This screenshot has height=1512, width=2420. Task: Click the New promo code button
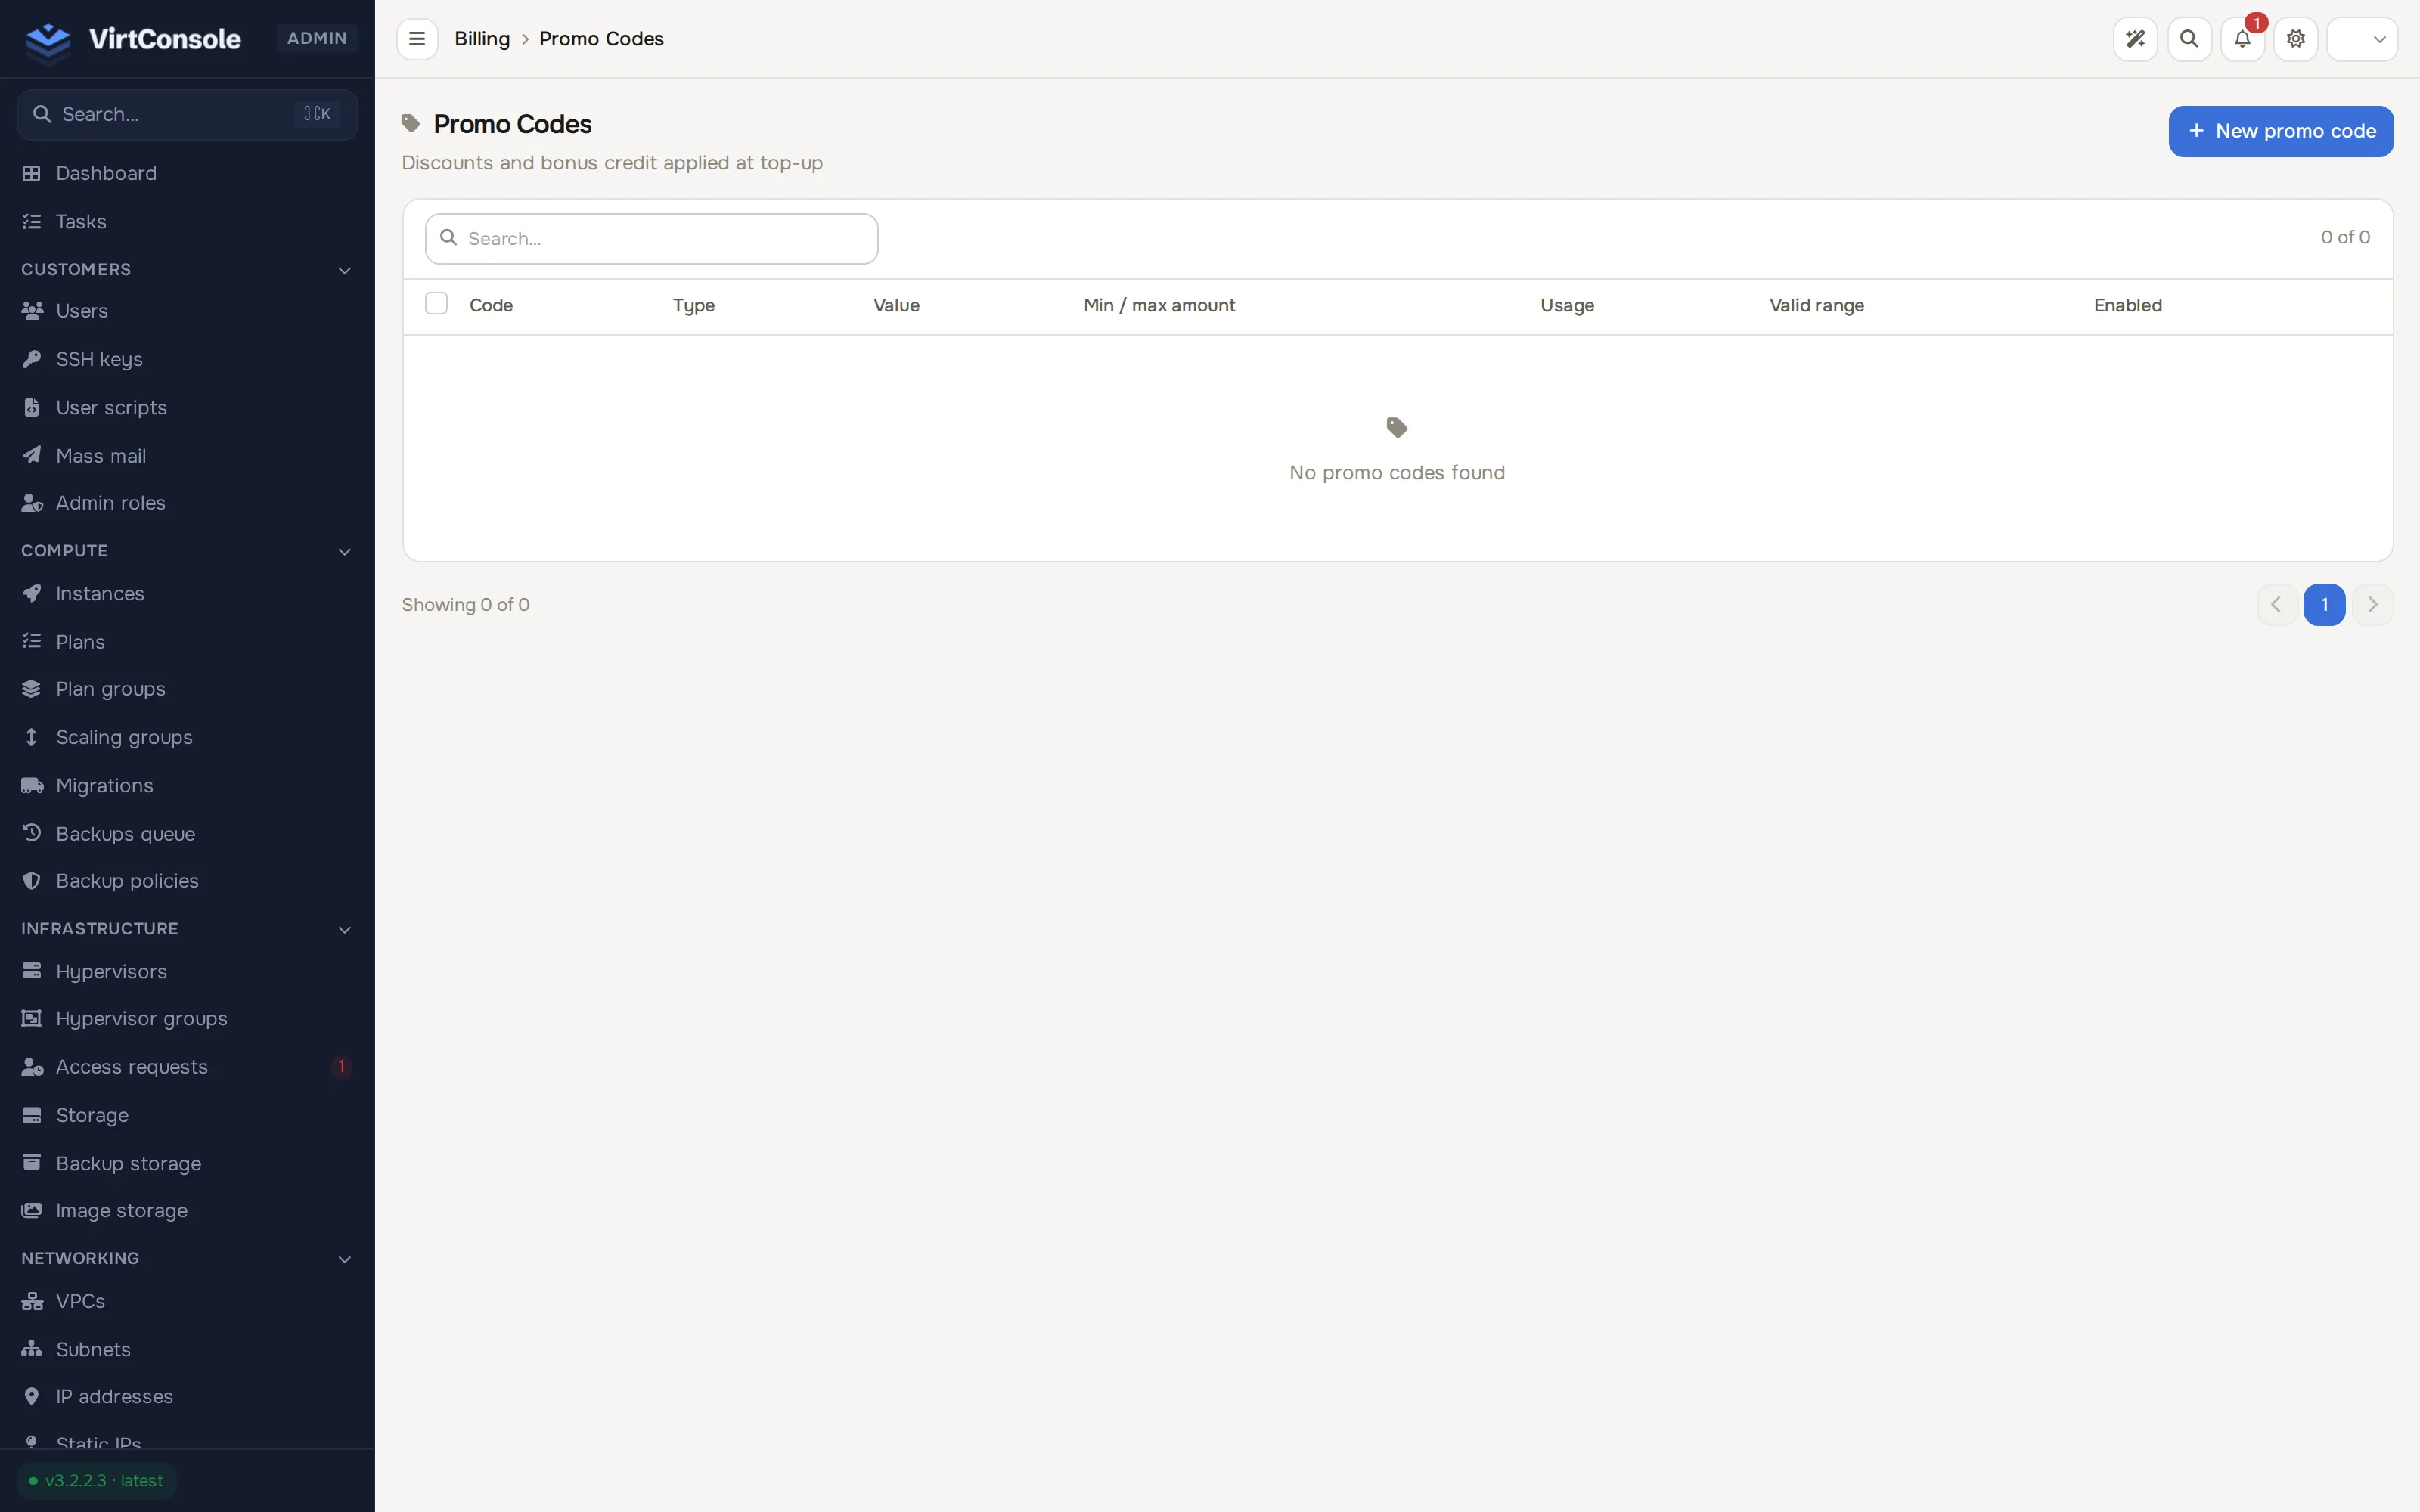[2280, 131]
